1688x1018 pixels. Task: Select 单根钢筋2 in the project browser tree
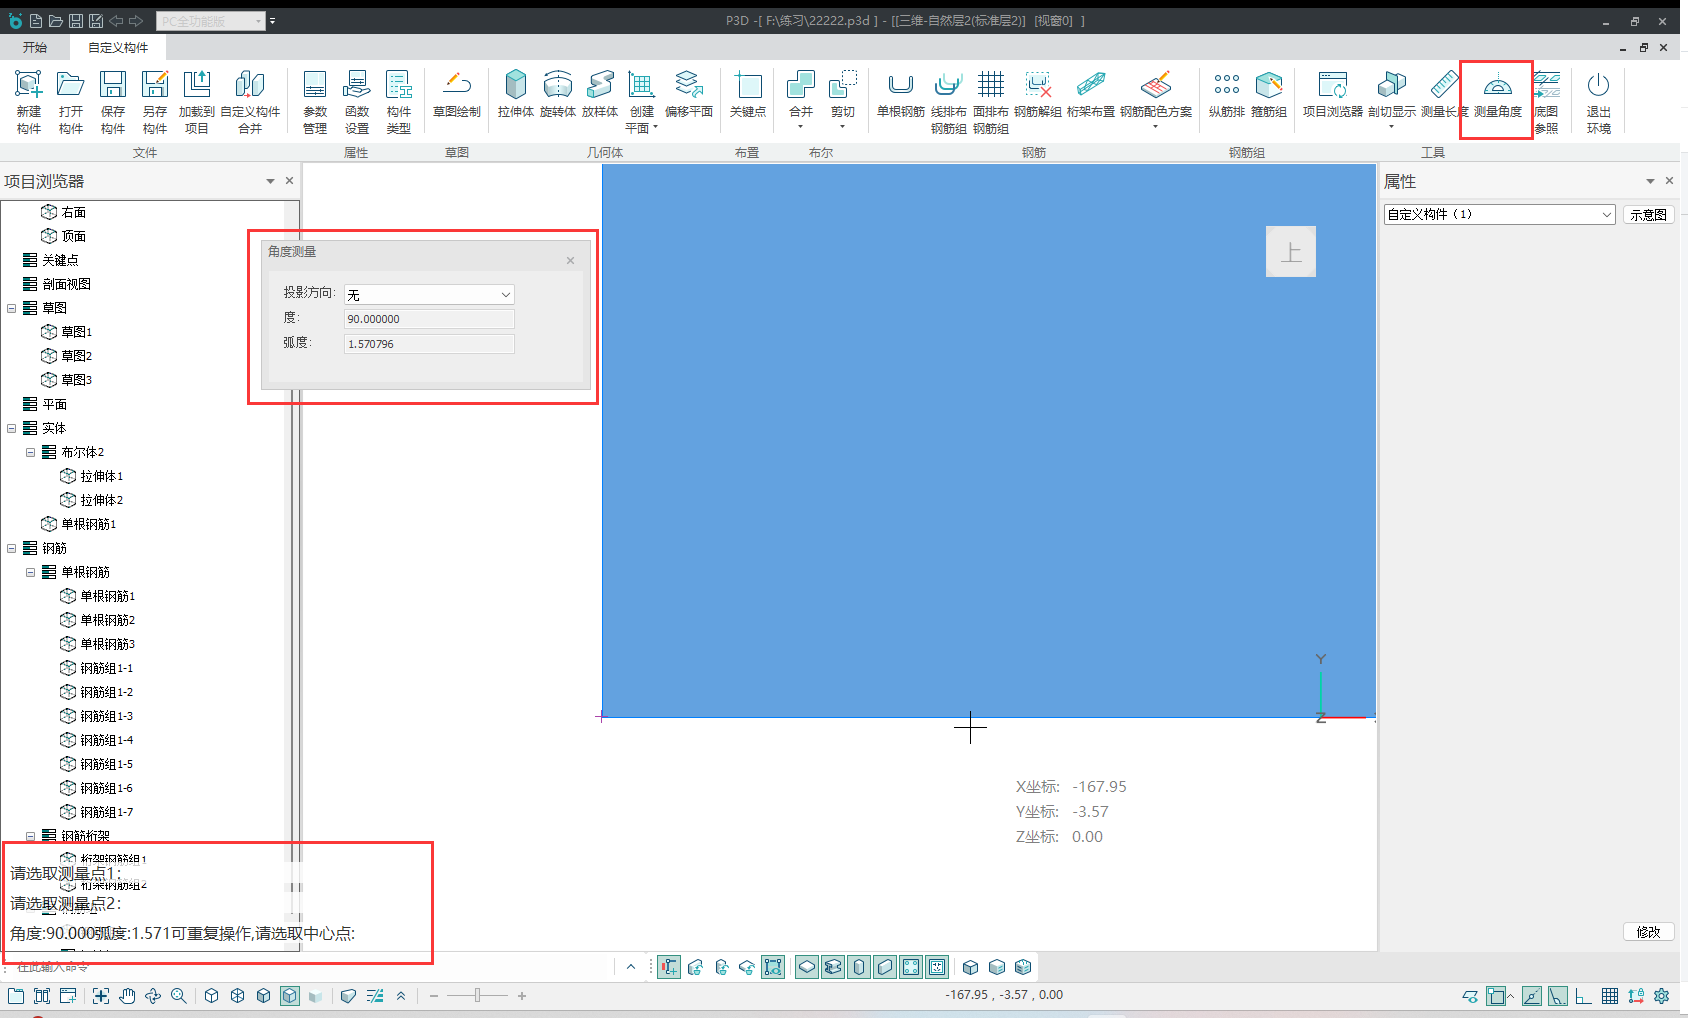pos(107,620)
